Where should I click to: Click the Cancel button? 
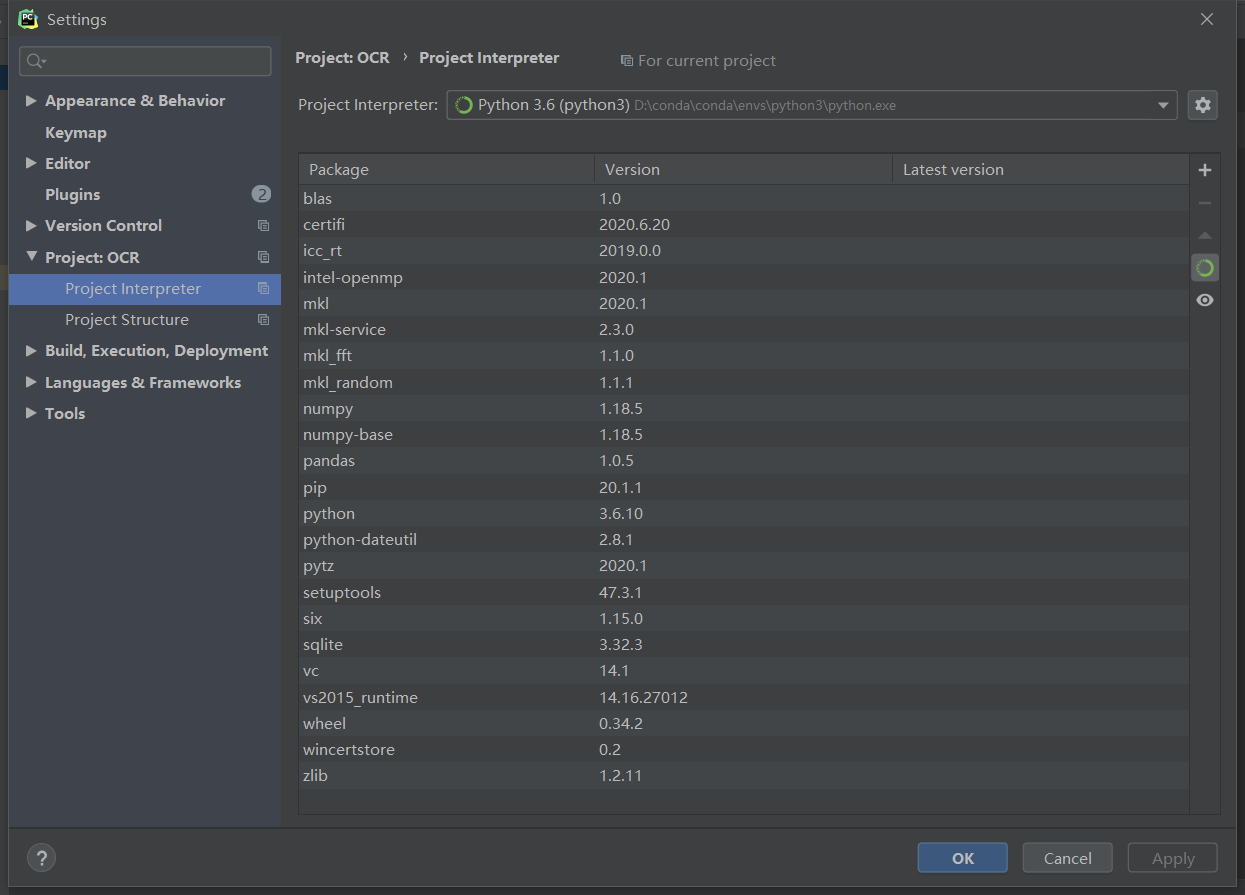tap(1068, 858)
